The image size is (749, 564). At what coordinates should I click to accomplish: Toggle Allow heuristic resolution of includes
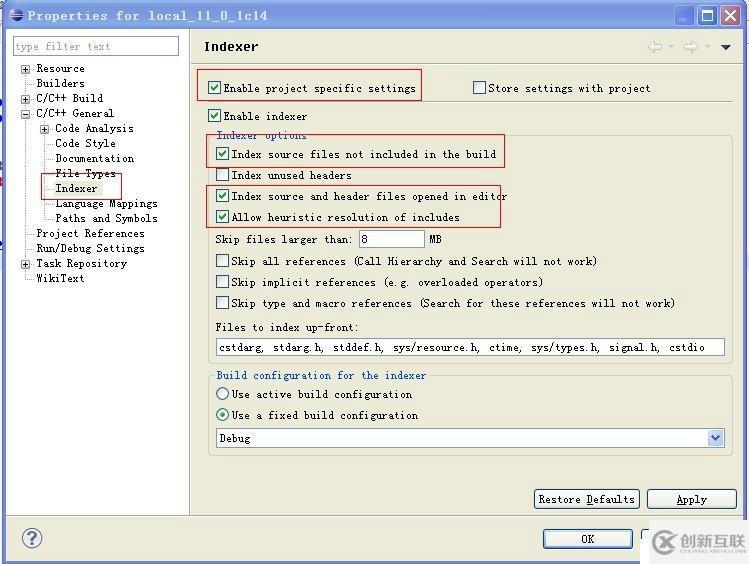(222, 216)
